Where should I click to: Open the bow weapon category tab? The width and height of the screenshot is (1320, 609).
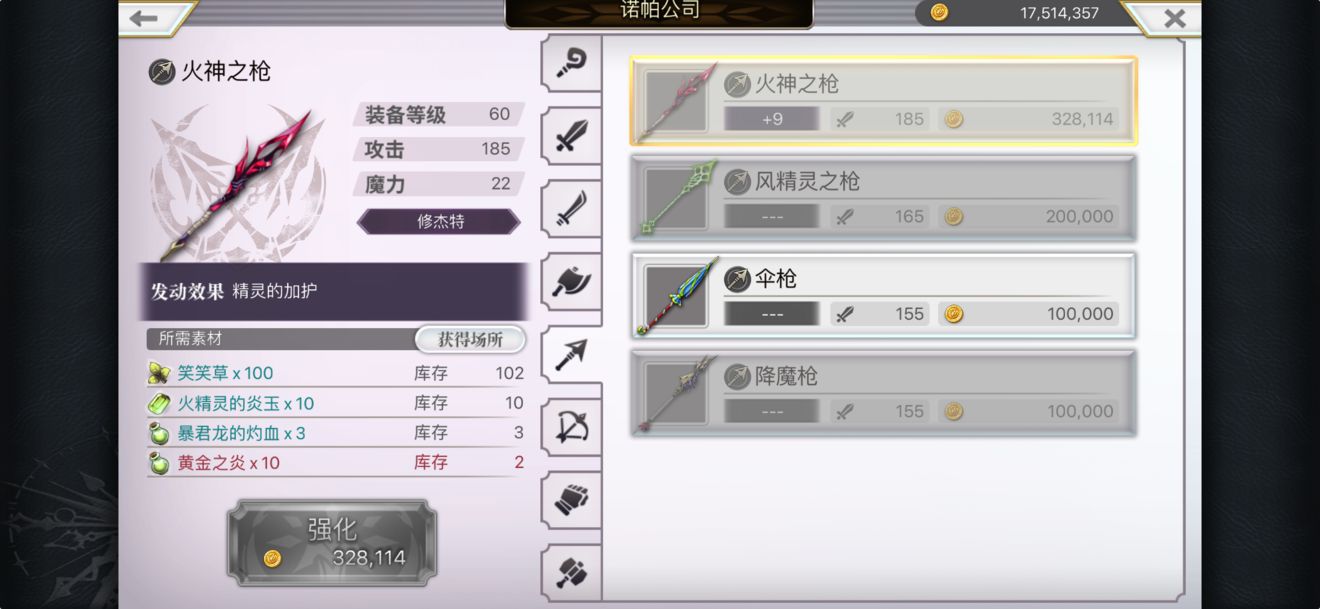click(571, 428)
